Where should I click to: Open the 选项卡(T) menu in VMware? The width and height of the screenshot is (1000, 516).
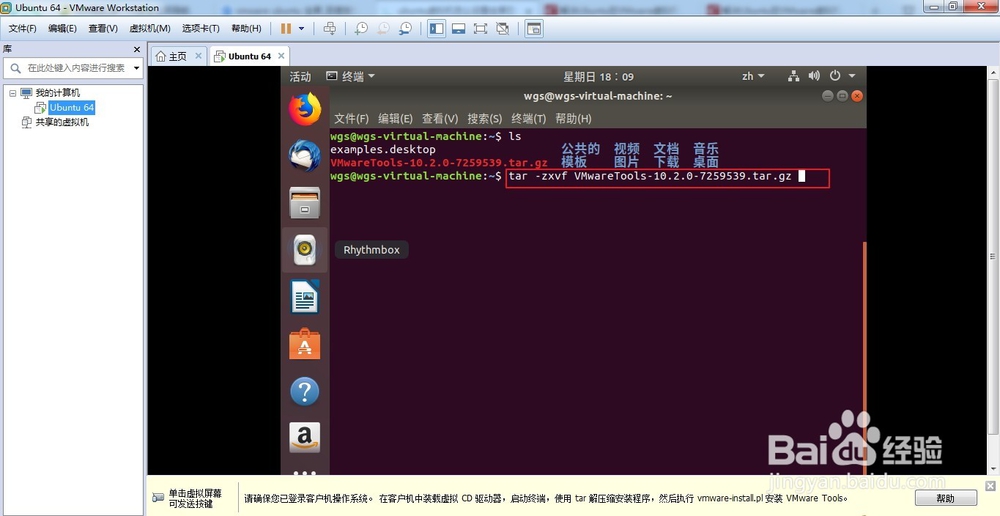point(201,29)
